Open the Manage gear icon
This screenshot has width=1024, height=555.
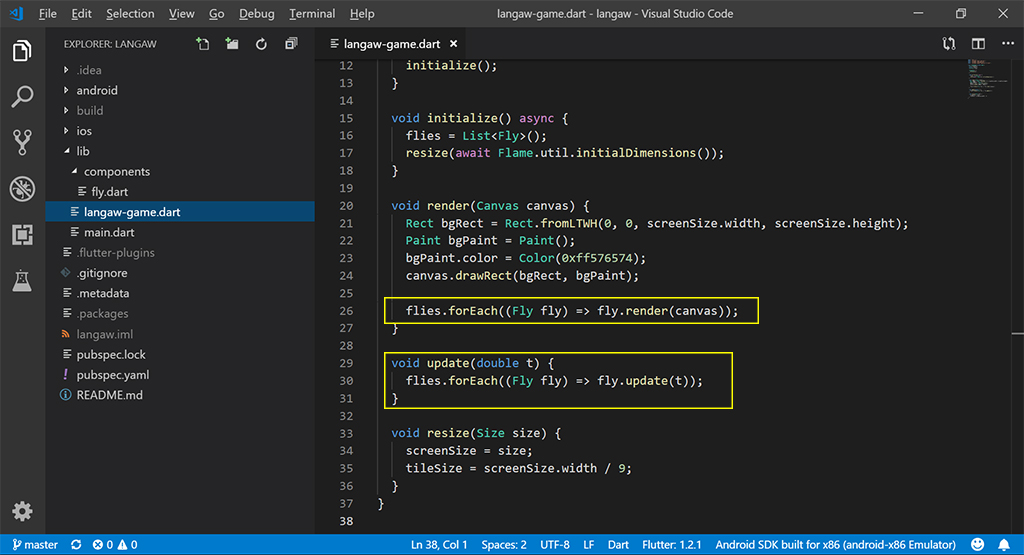(x=22, y=511)
